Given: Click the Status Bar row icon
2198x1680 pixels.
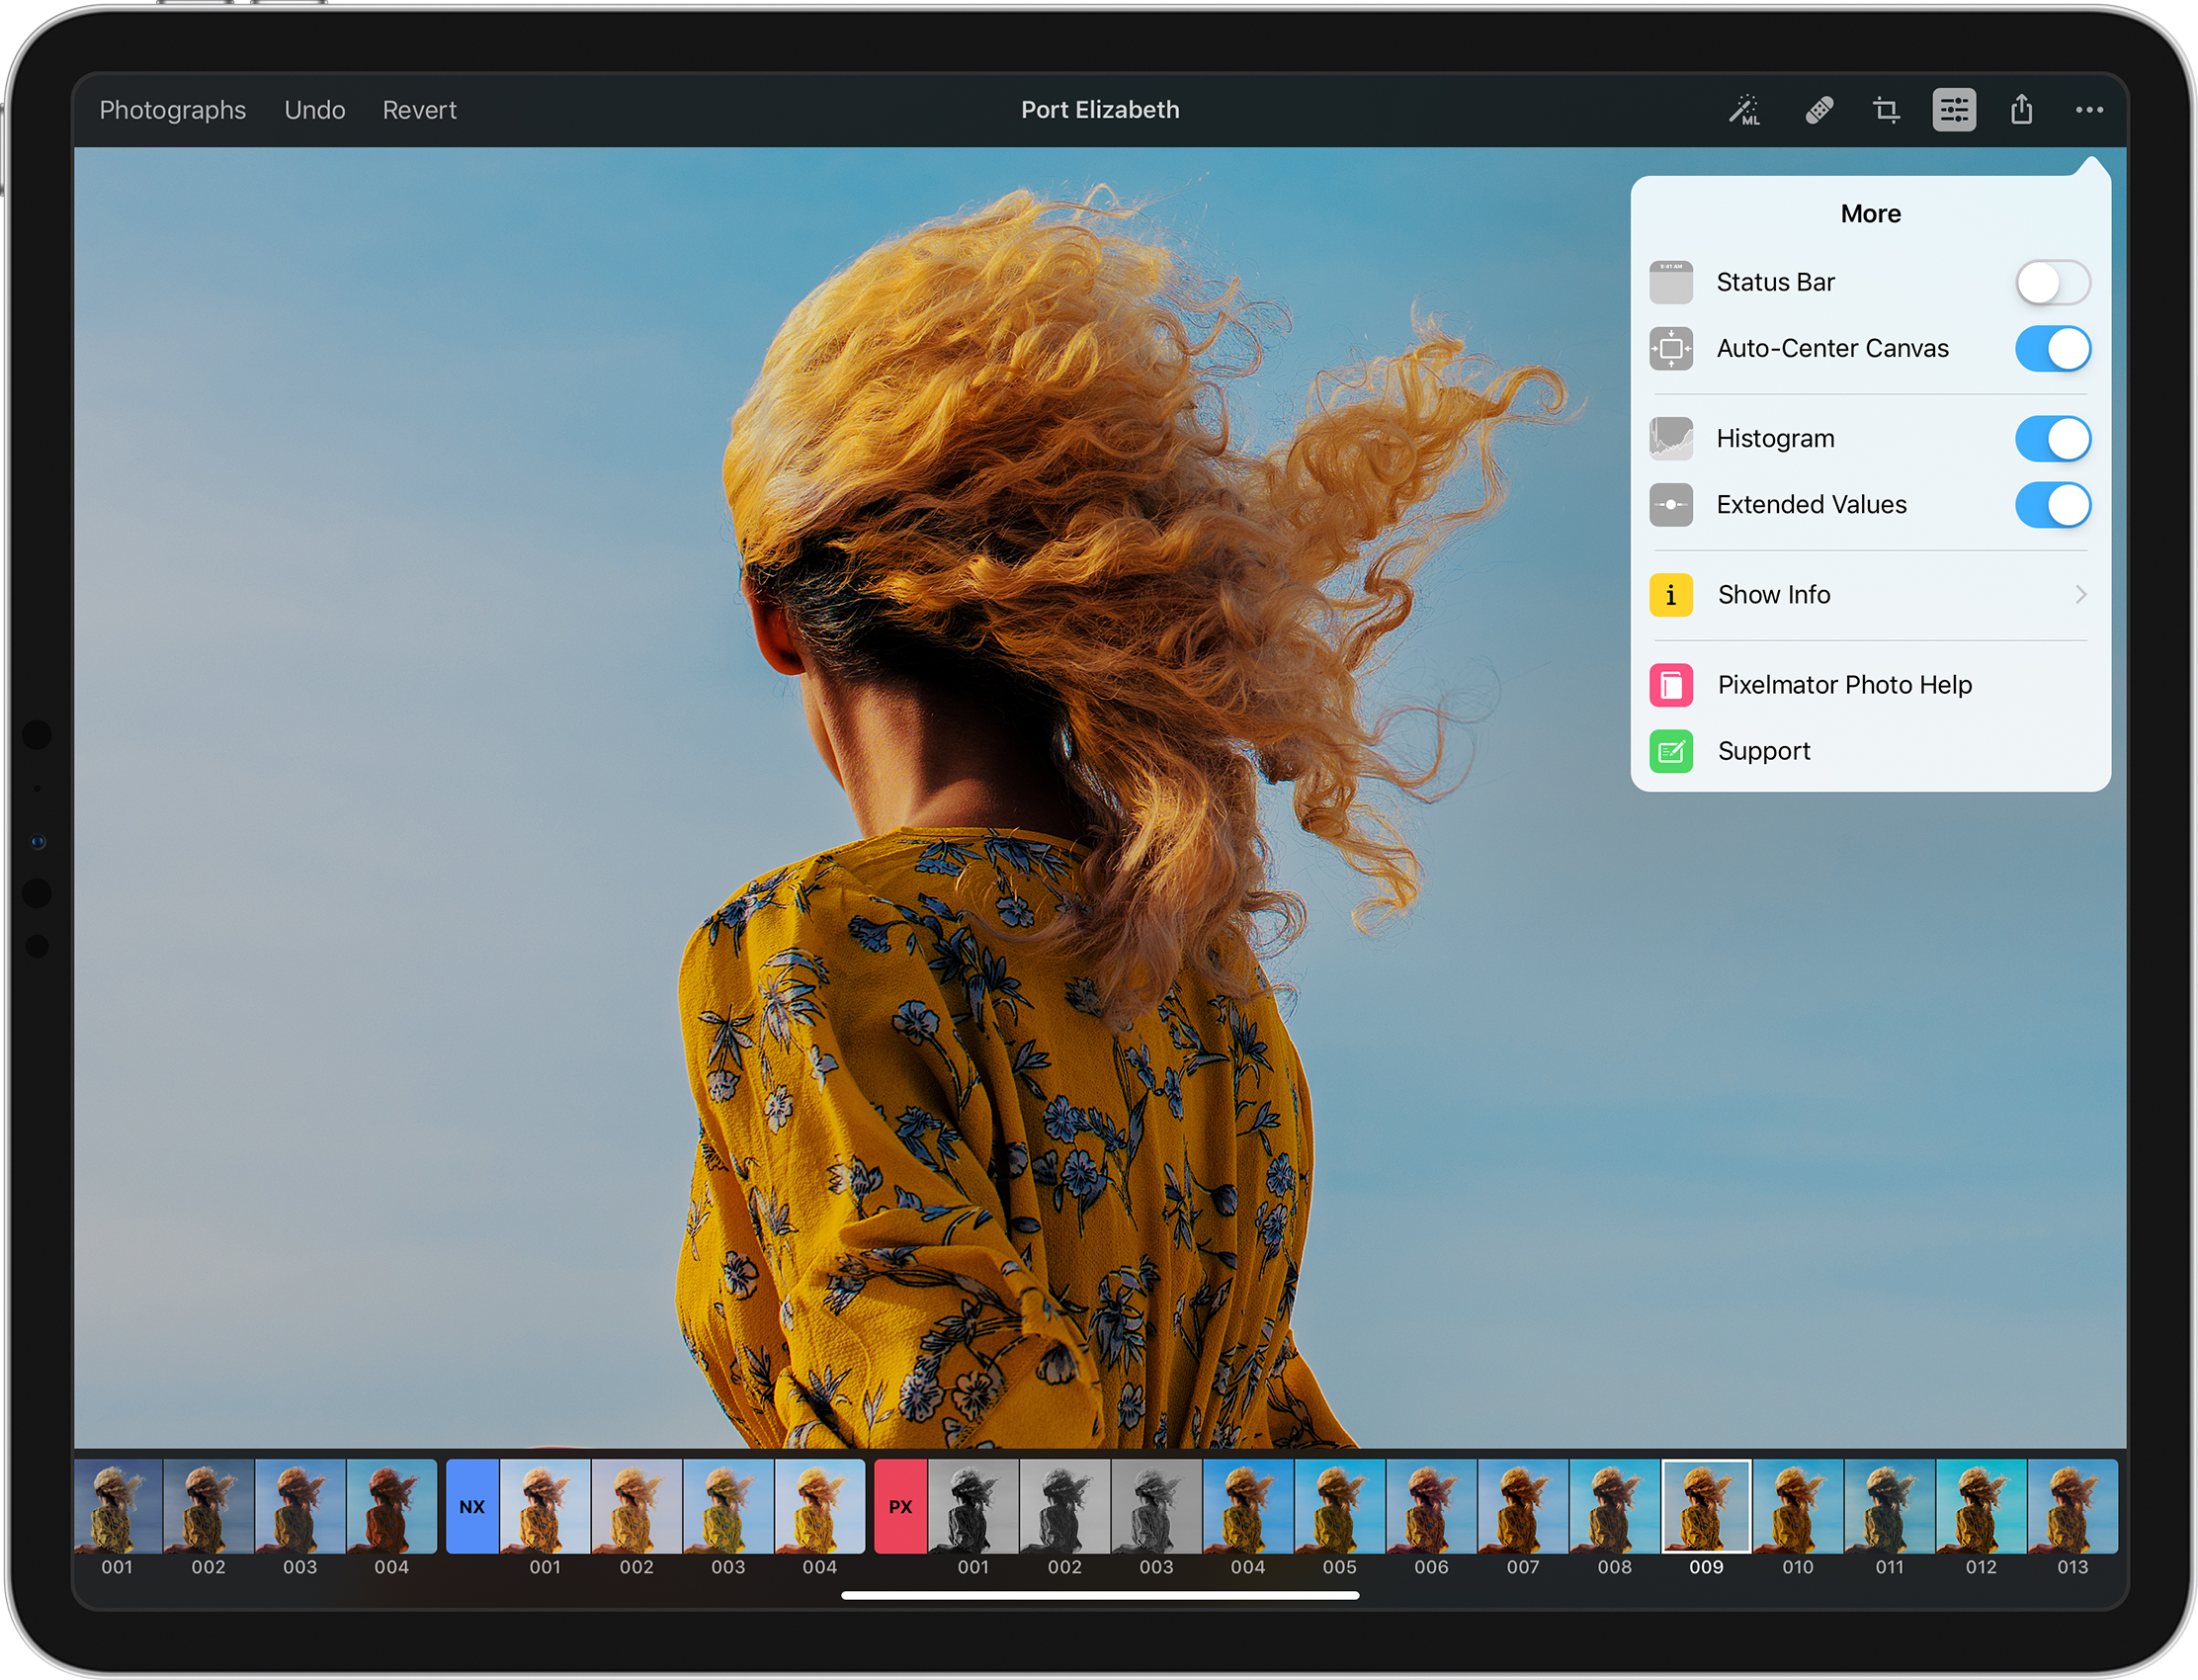Looking at the screenshot, I should click(x=1671, y=282).
